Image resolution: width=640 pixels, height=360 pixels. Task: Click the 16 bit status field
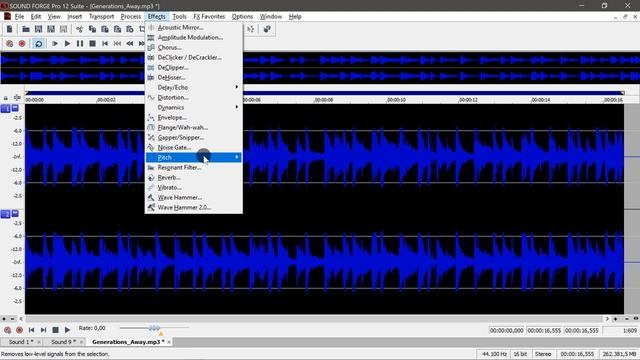[520, 354]
